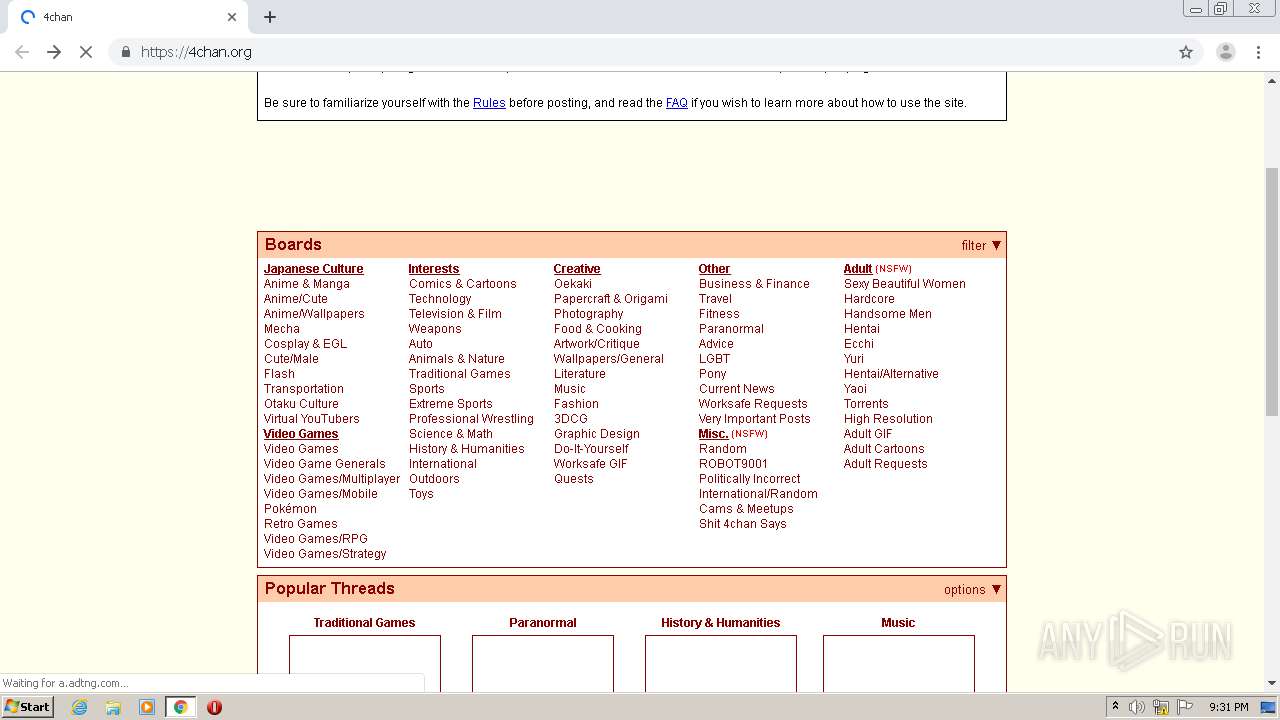Click the scrollbar down arrow

click(1272, 683)
